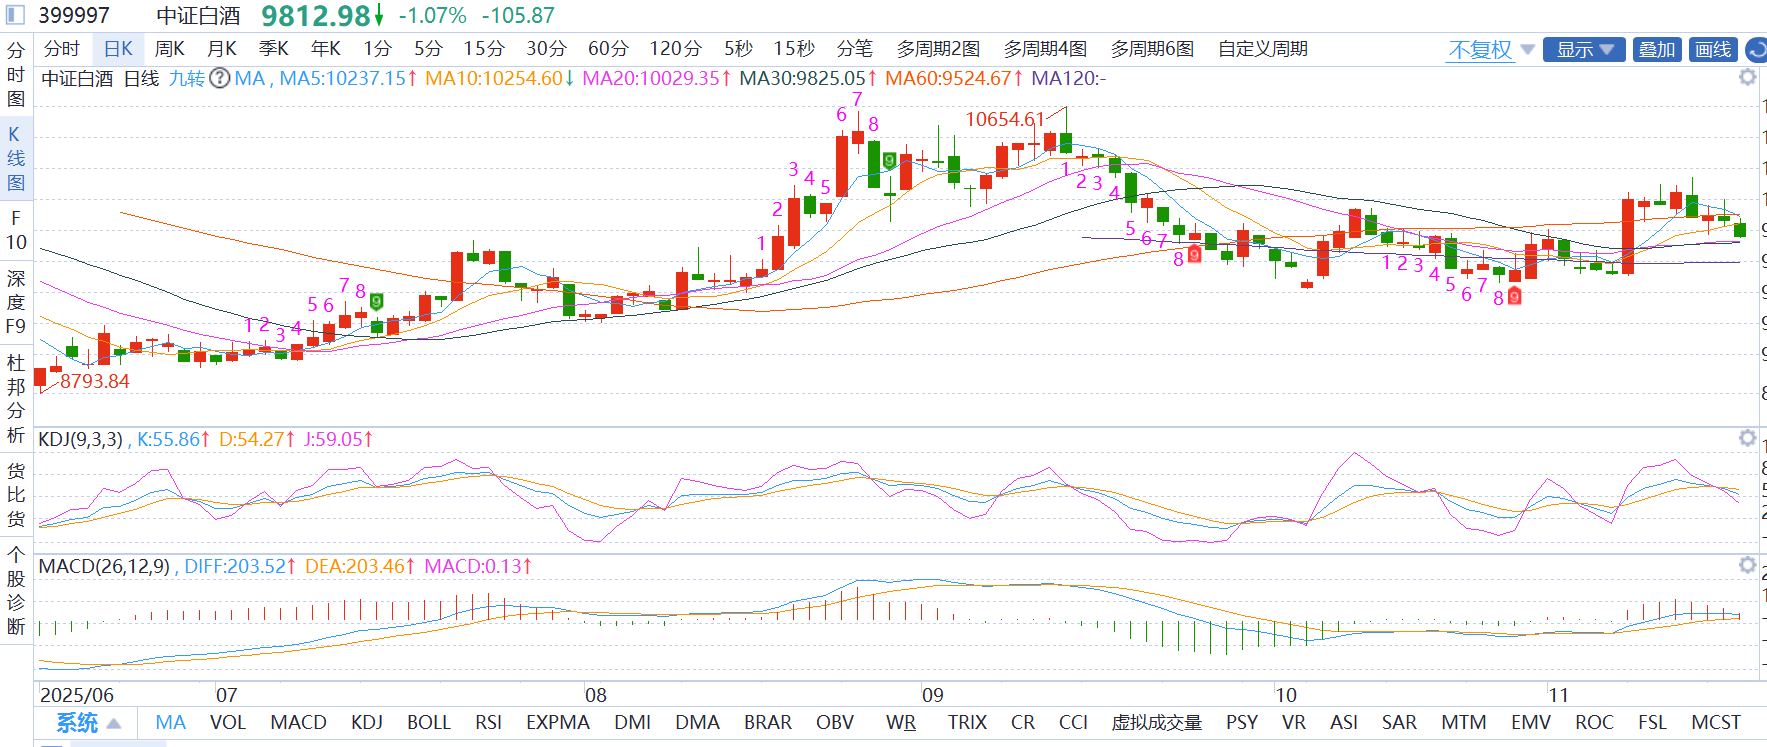Toggle the EXPMA indicator in bottom bar
The height and width of the screenshot is (747, 1767).
(x=558, y=723)
